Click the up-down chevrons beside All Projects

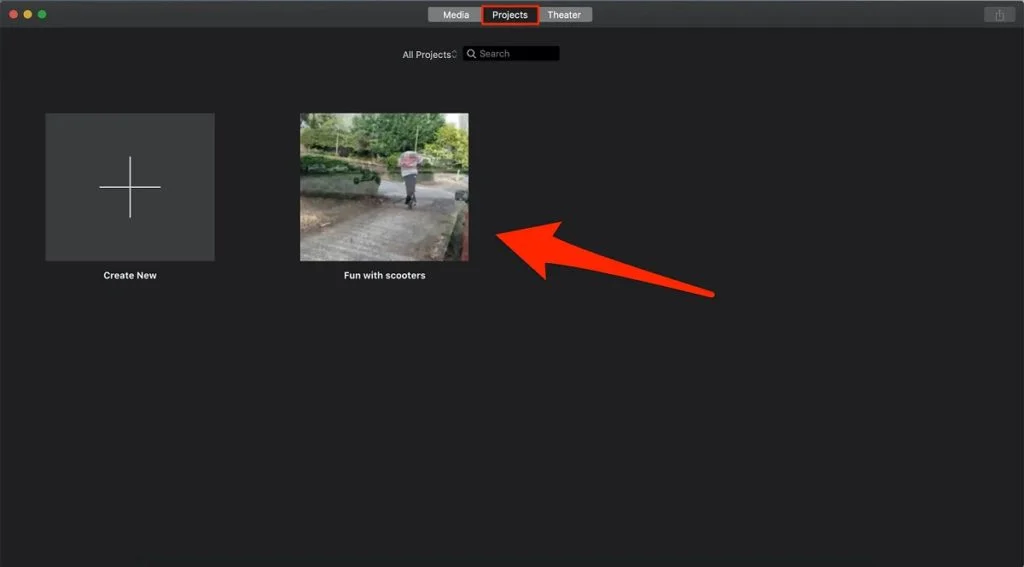tap(455, 55)
